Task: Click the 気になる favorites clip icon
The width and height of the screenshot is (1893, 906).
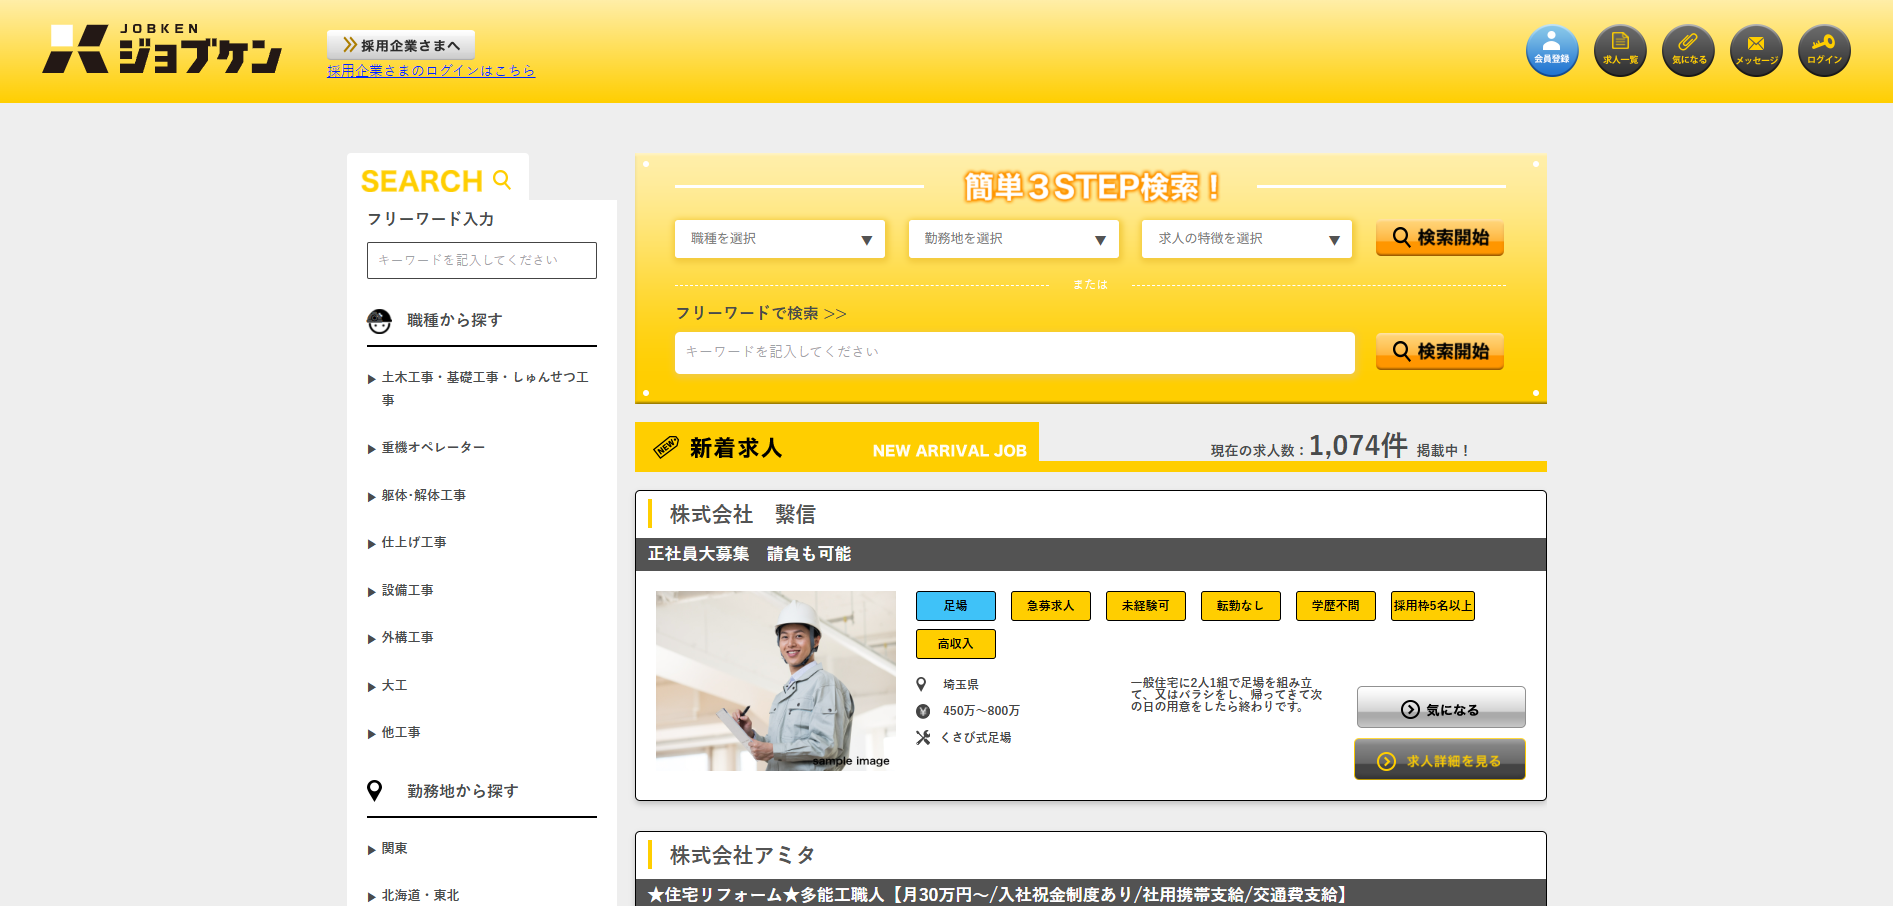Action: (x=1688, y=51)
